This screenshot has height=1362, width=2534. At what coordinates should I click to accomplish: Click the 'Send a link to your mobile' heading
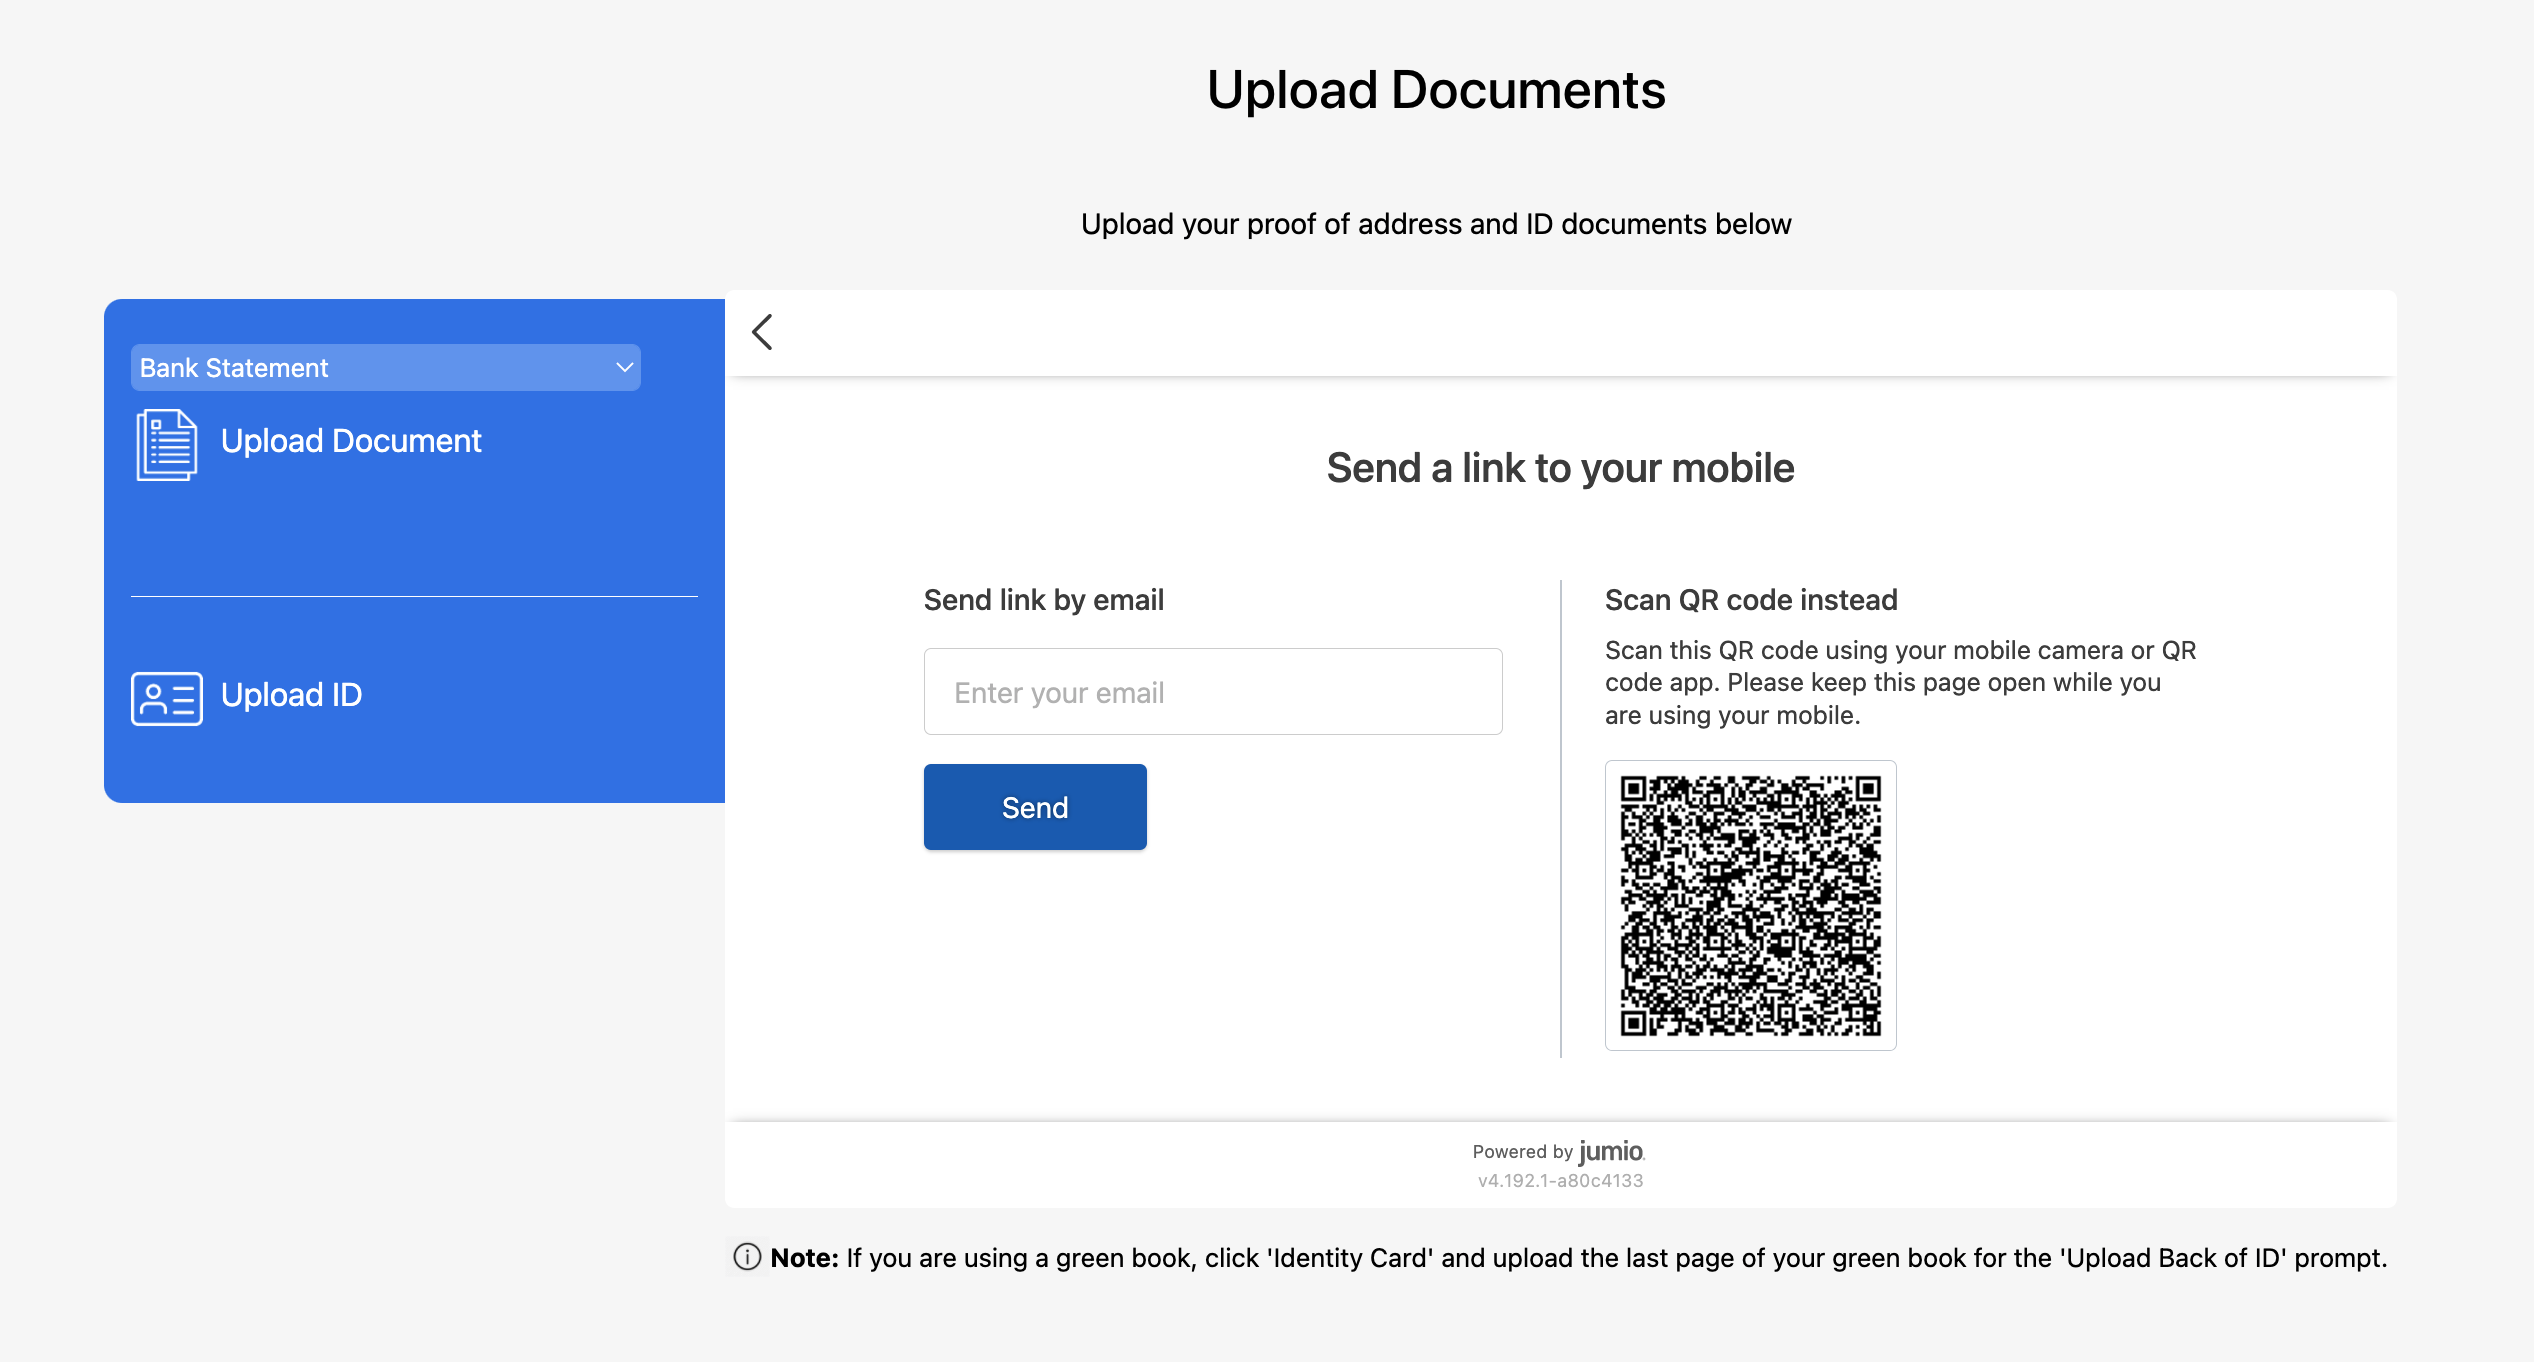(x=1560, y=468)
